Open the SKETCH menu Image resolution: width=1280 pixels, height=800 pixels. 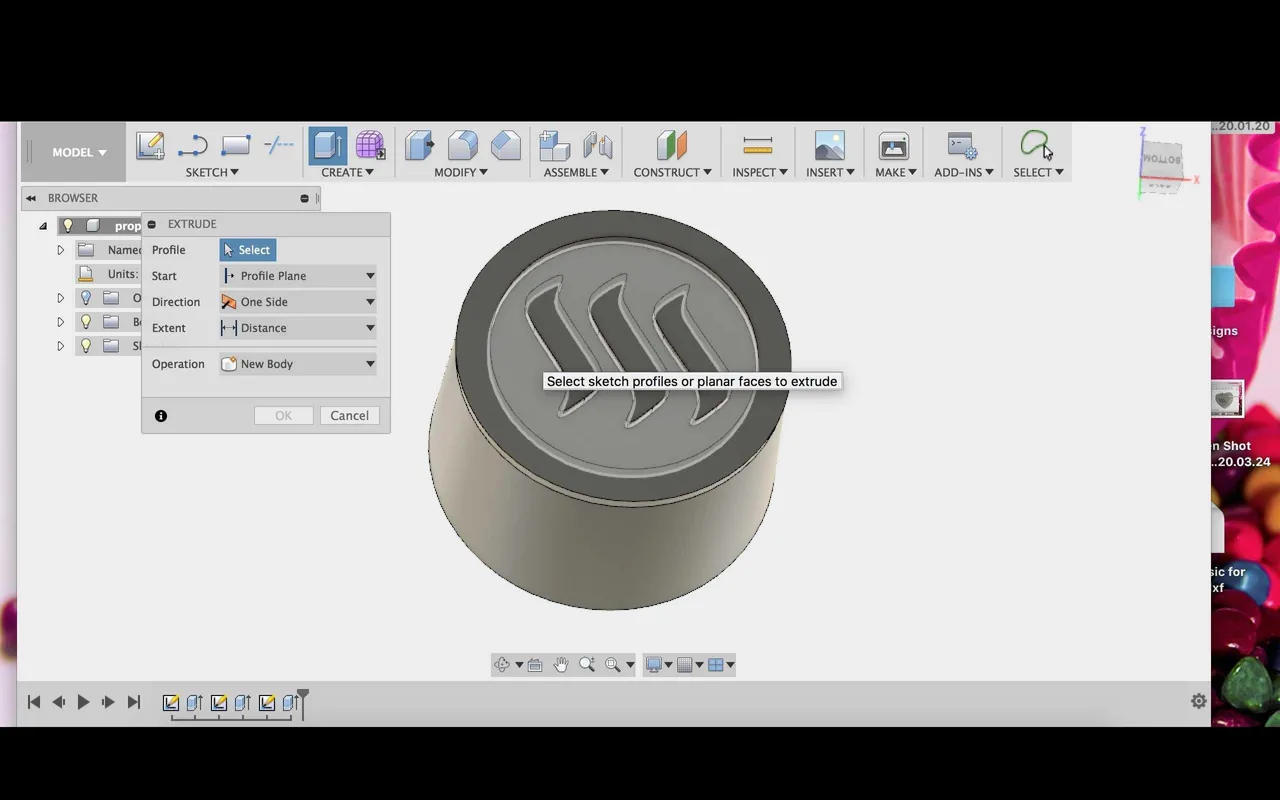point(212,172)
